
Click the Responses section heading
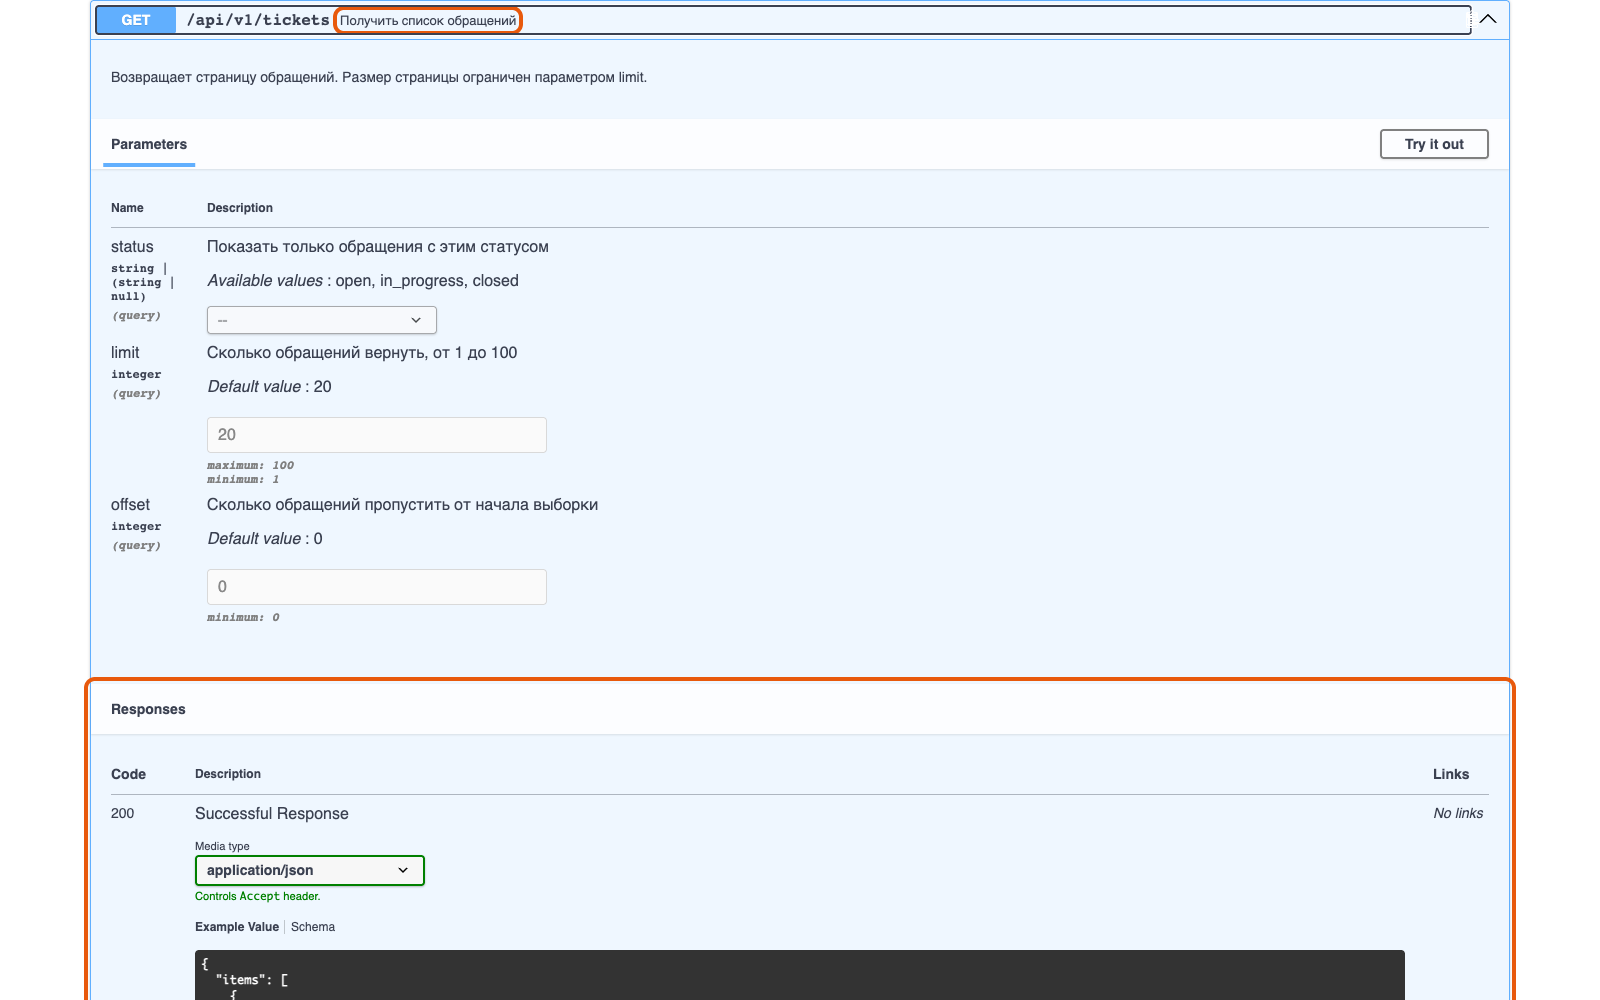(x=148, y=709)
